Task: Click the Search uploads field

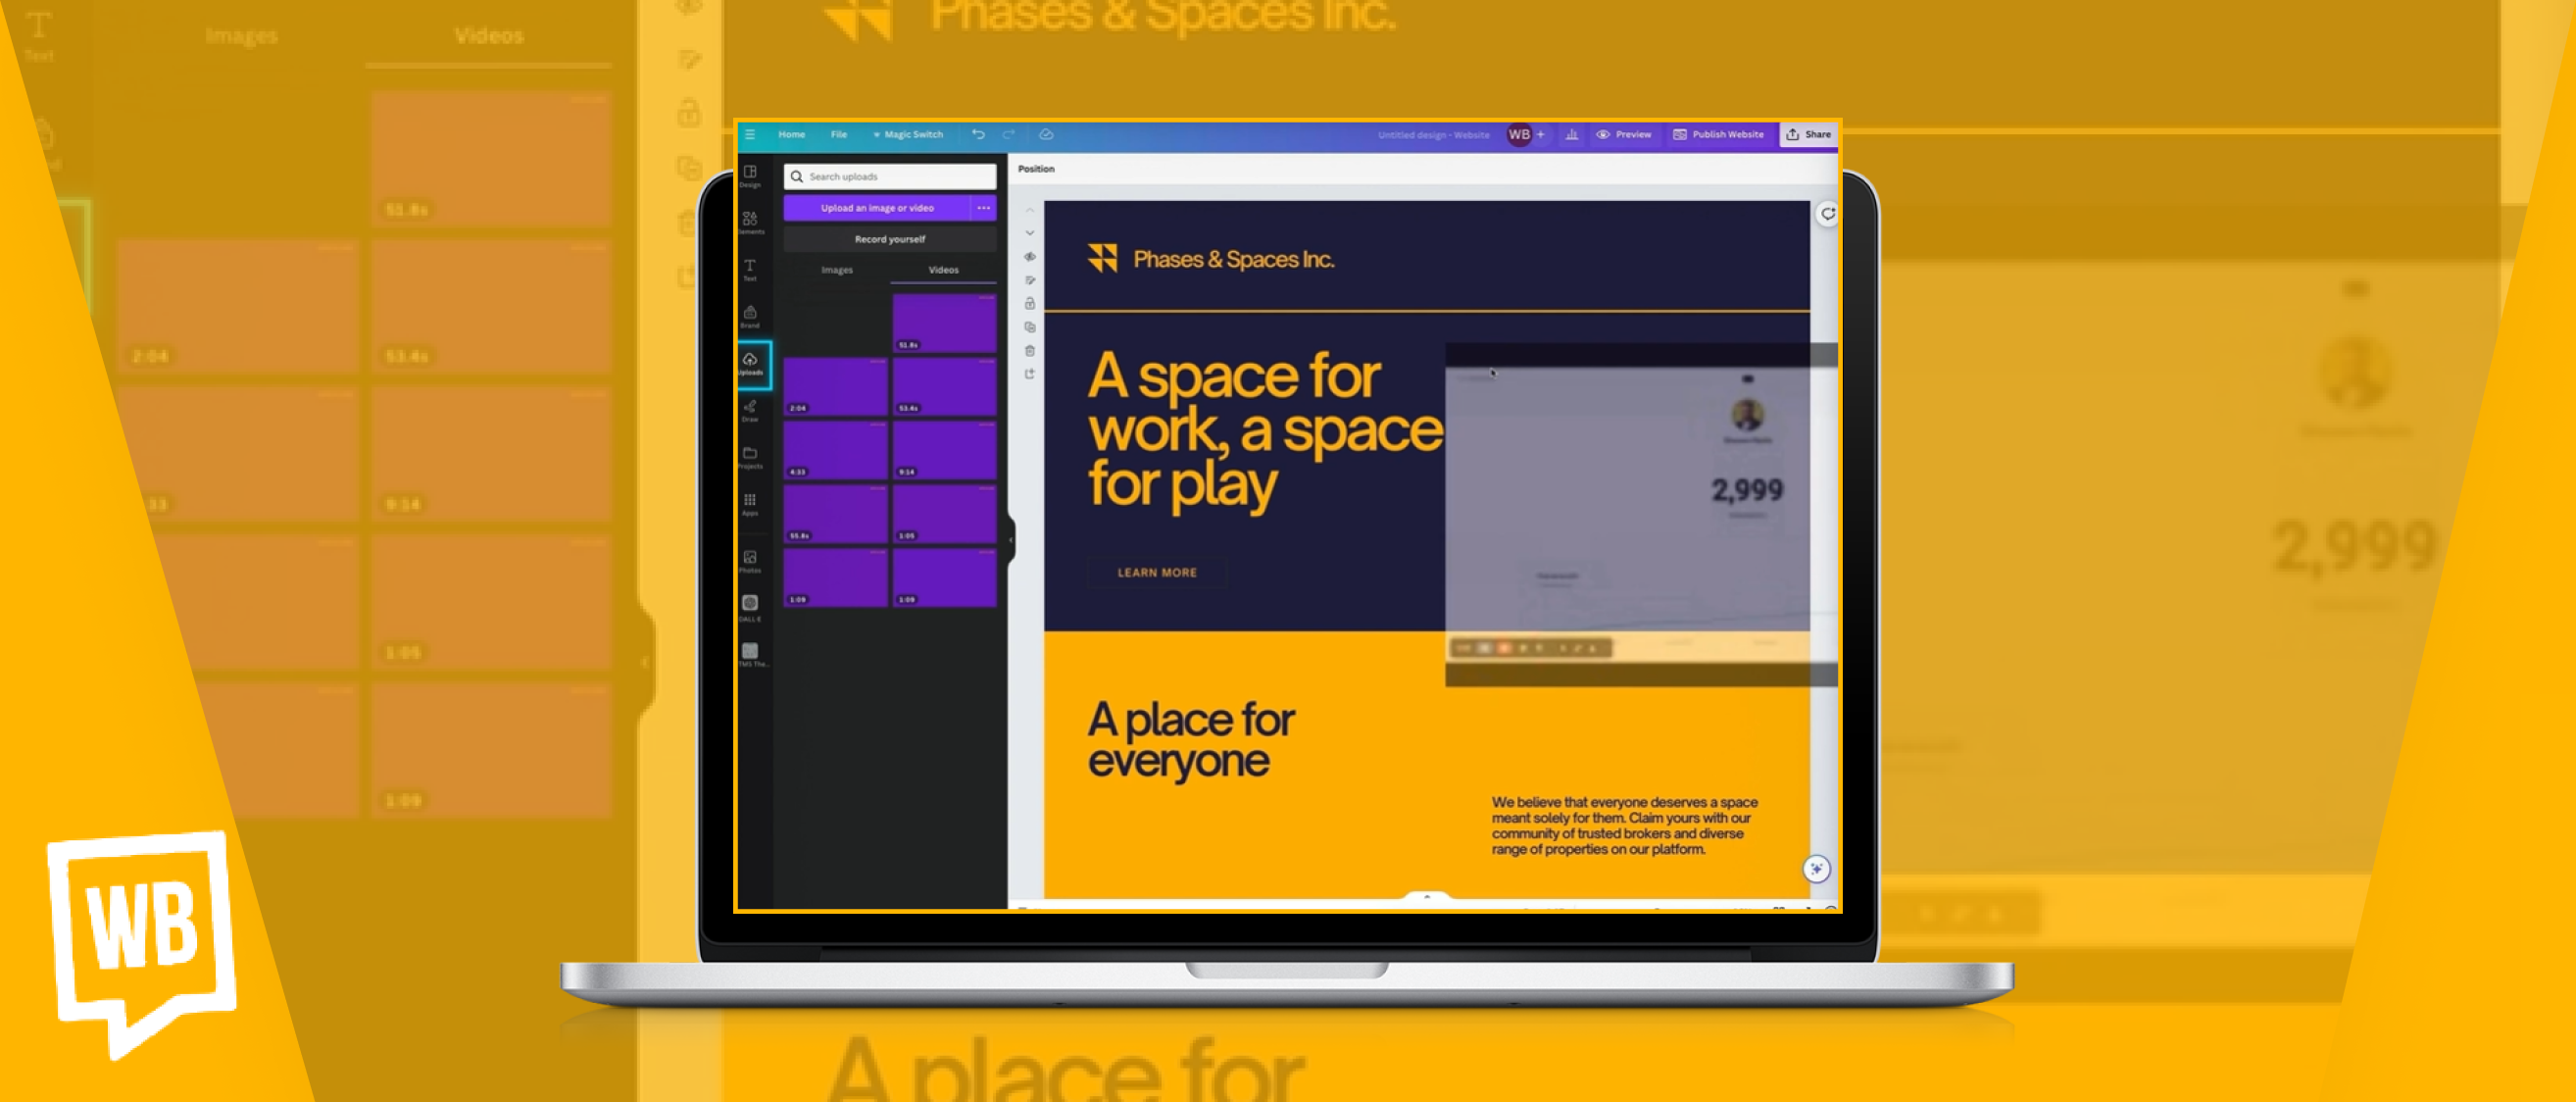Action: [x=890, y=177]
